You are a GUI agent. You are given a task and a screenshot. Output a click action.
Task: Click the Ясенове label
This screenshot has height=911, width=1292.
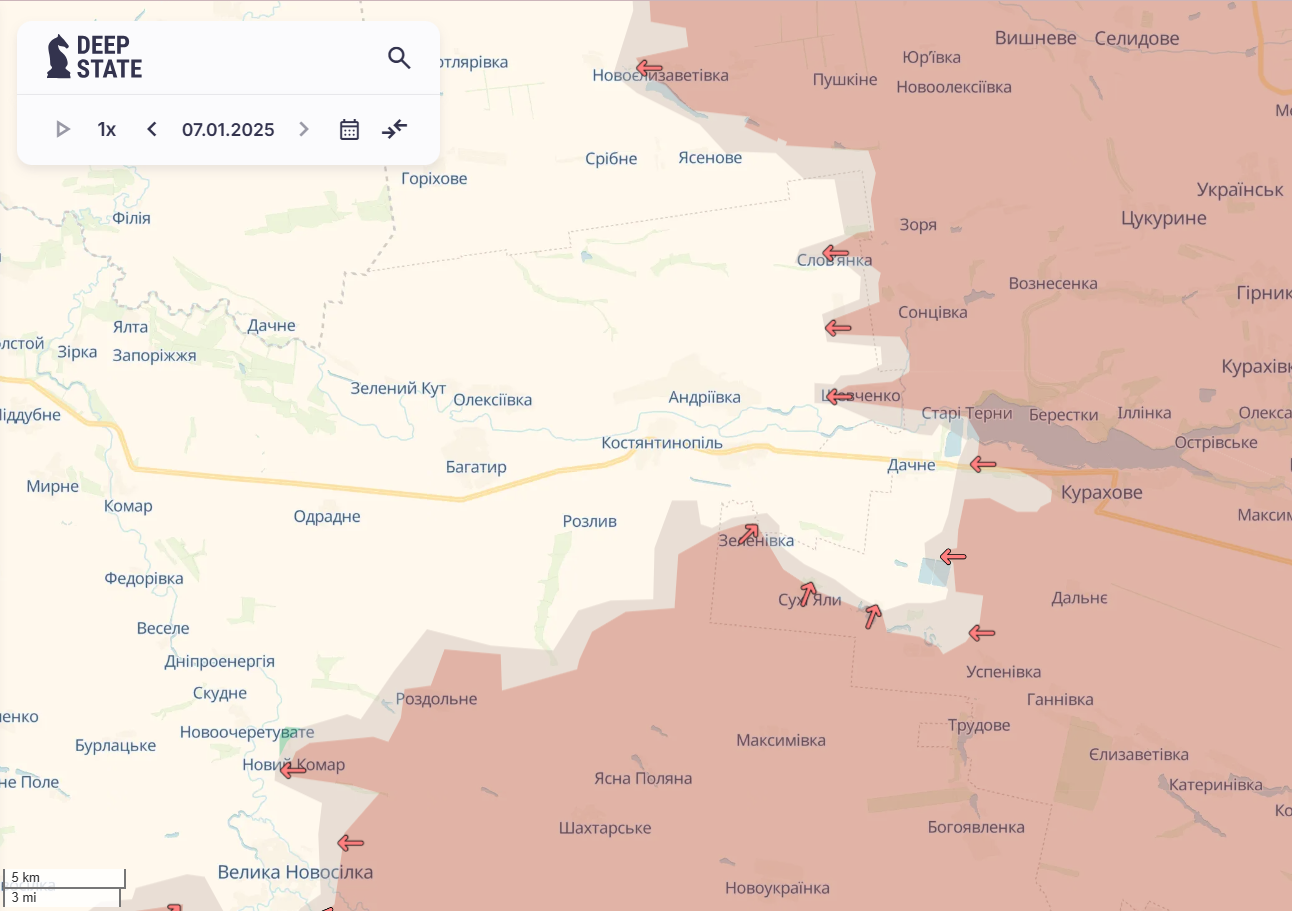pos(710,158)
